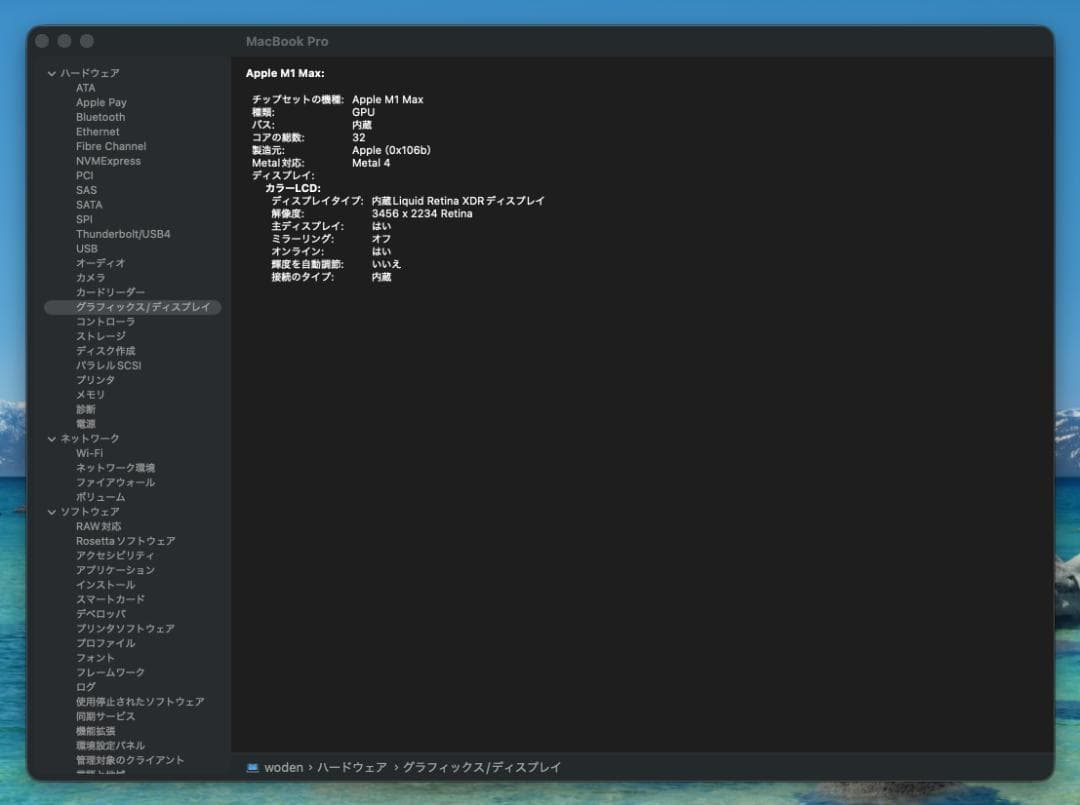Click ハードウェア in the bottom path bar
The width and height of the screenshot is (1080, 805).
(x=351, y=768)
